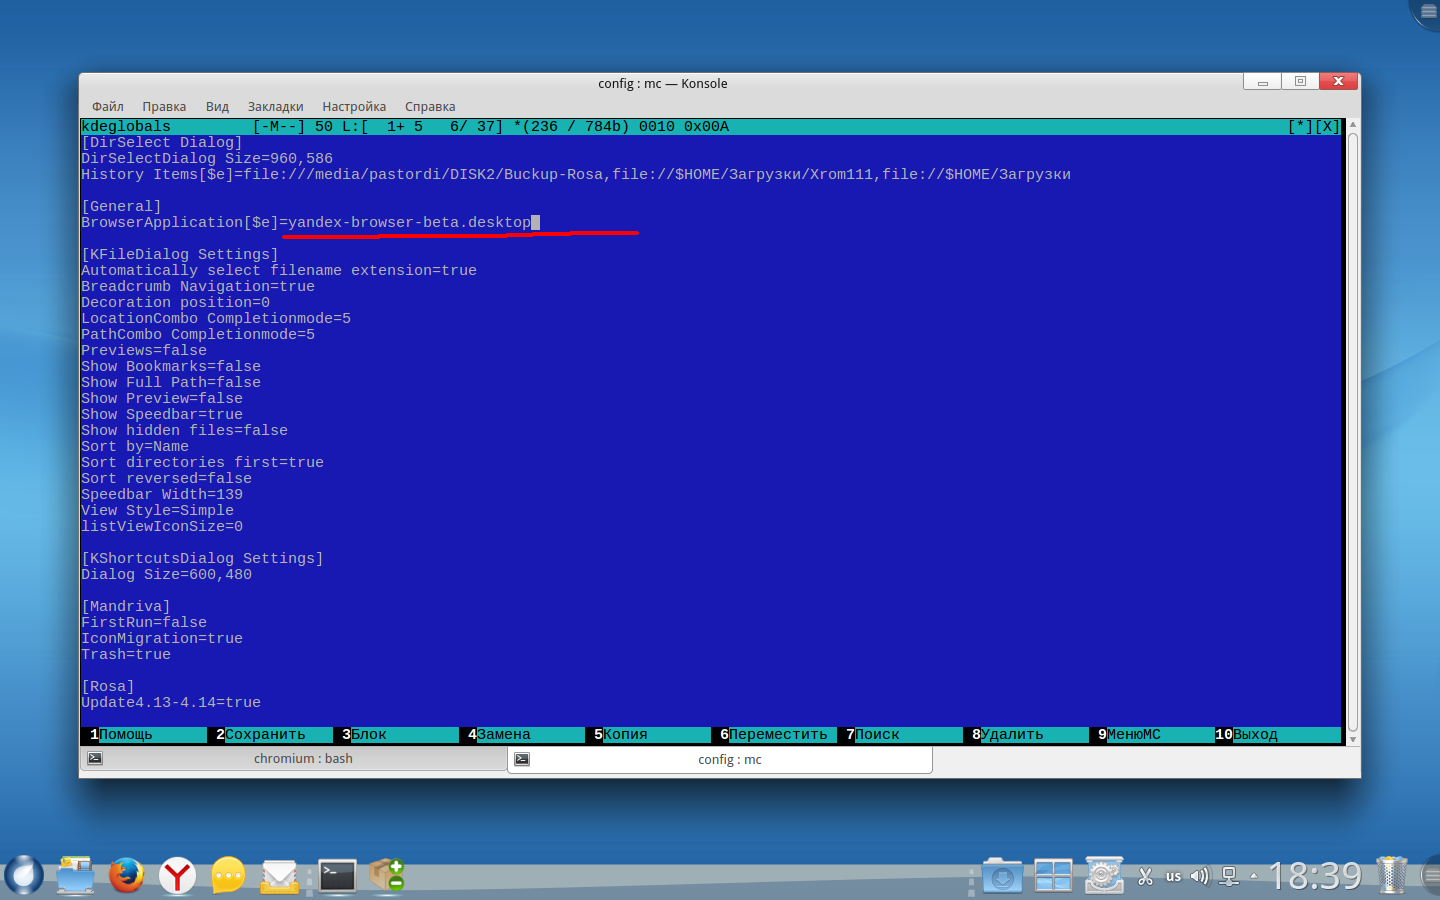Viewport: 1440px width, 900px height.
Task: Open the Правка menu
Action: tap(164, 107)
